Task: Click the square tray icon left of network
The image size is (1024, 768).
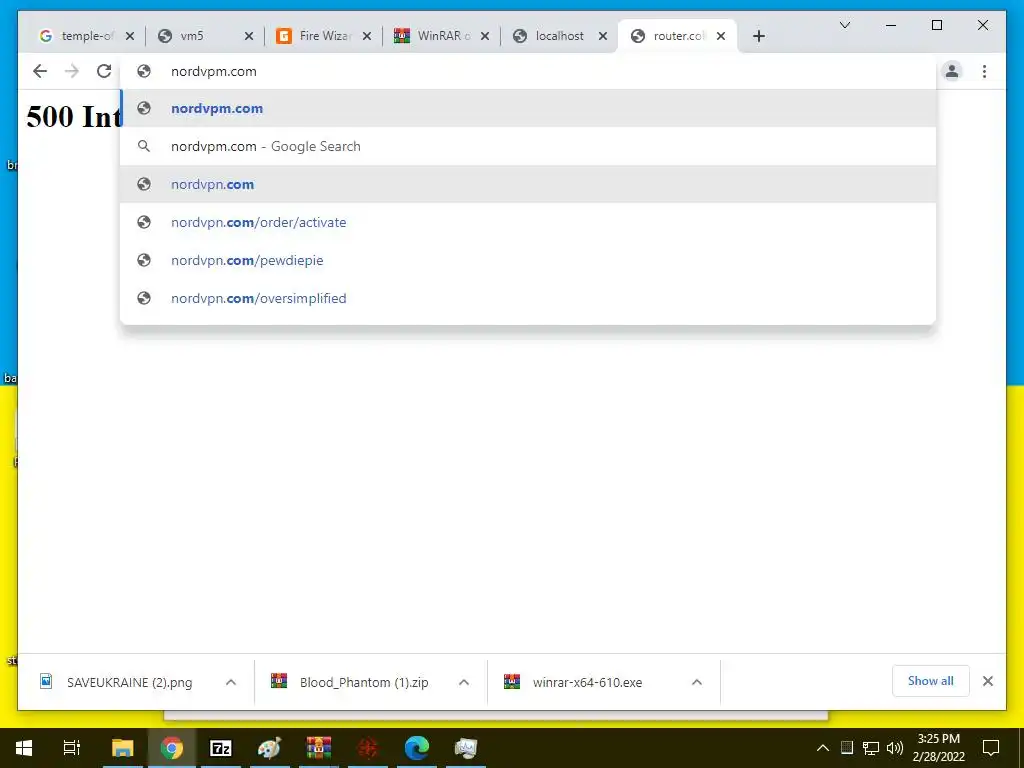Action: (x=846, y=748)
